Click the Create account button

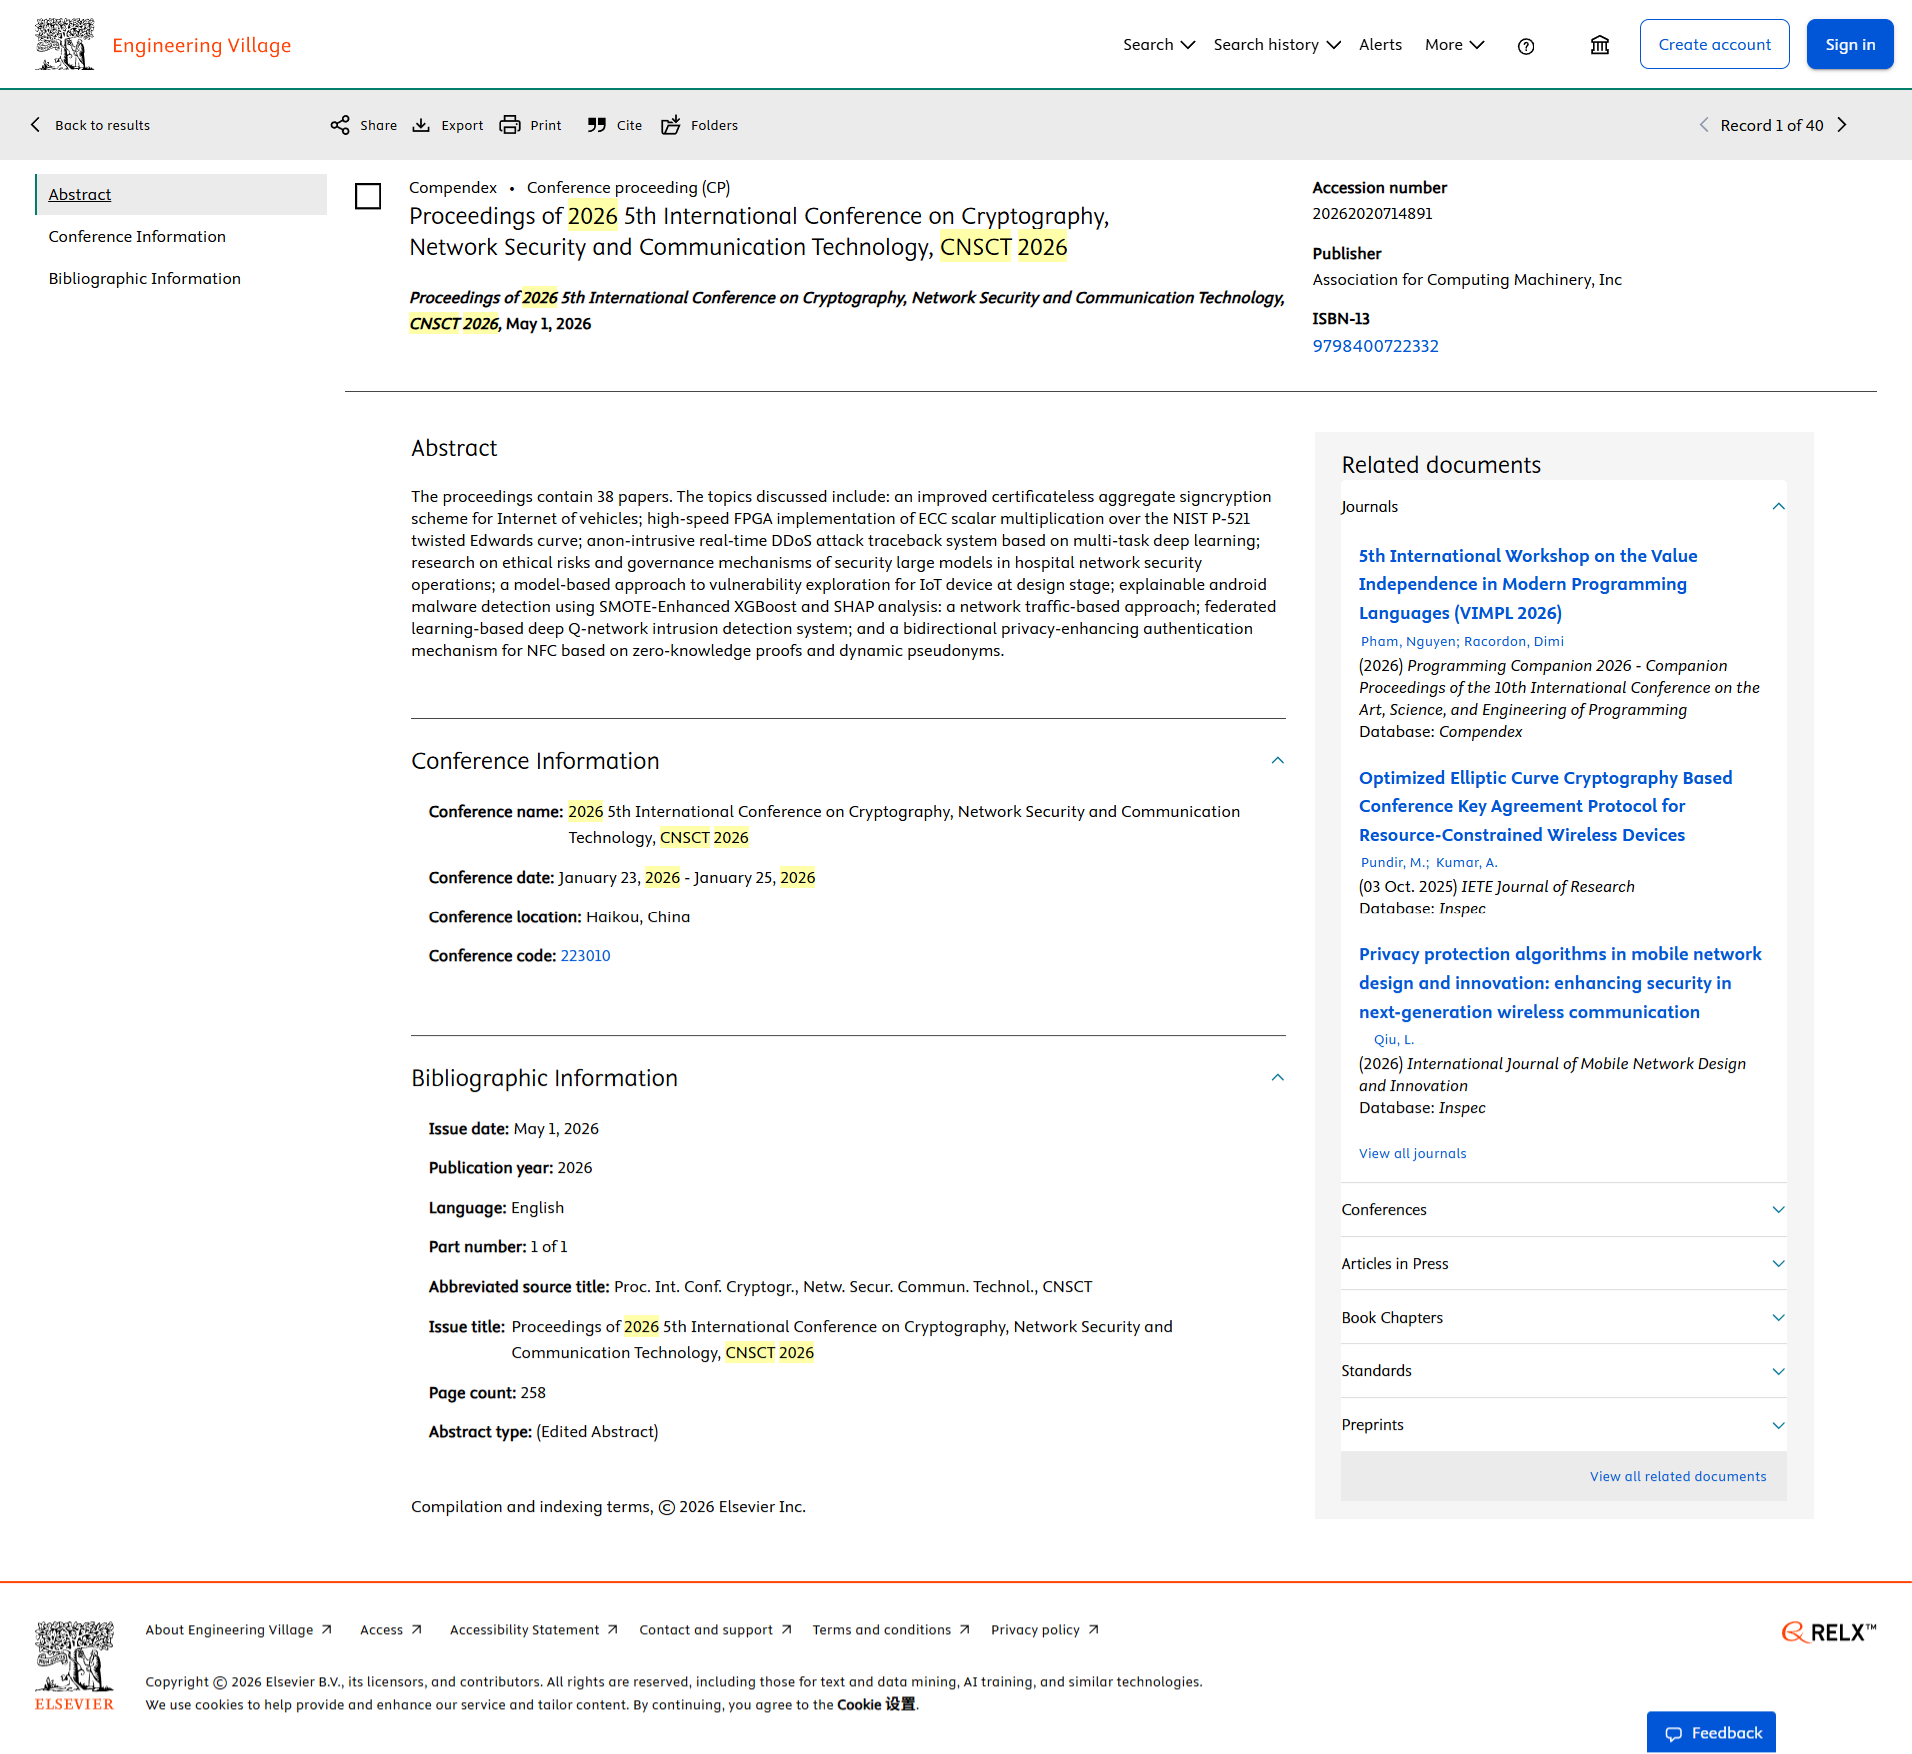(1714, 44)
